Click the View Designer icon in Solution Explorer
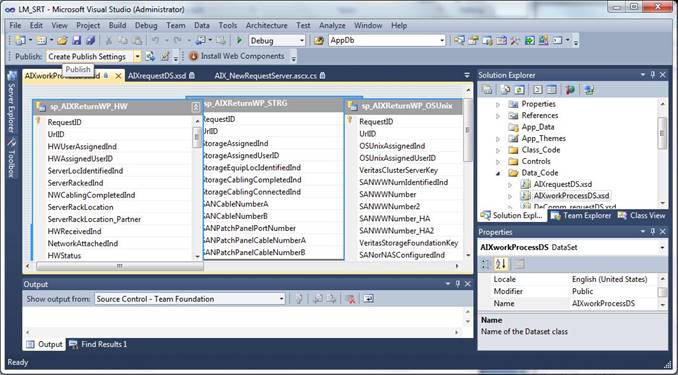 (x=551, y=90)
